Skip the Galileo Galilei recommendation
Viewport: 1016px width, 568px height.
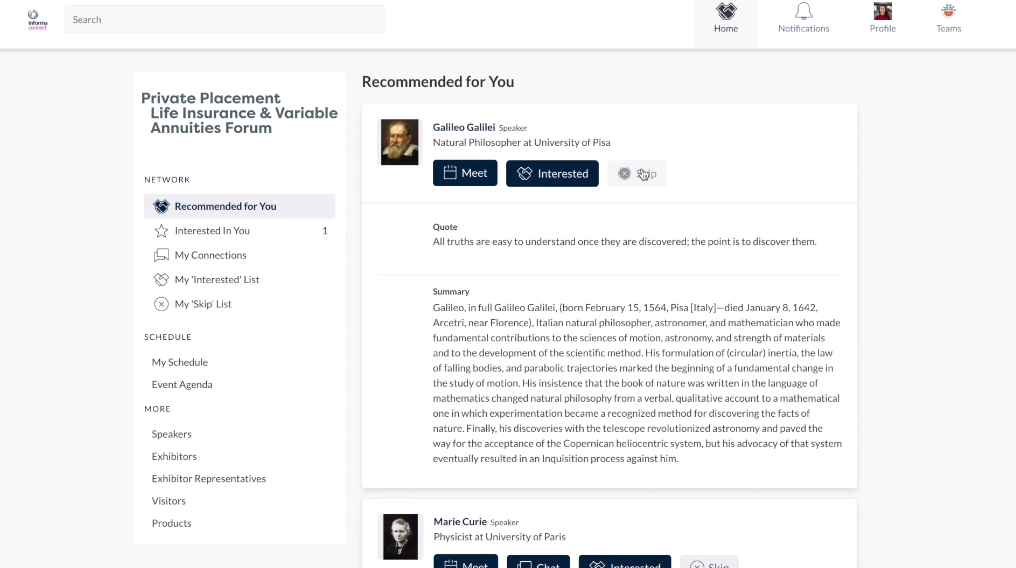click(x=637, y=174)
